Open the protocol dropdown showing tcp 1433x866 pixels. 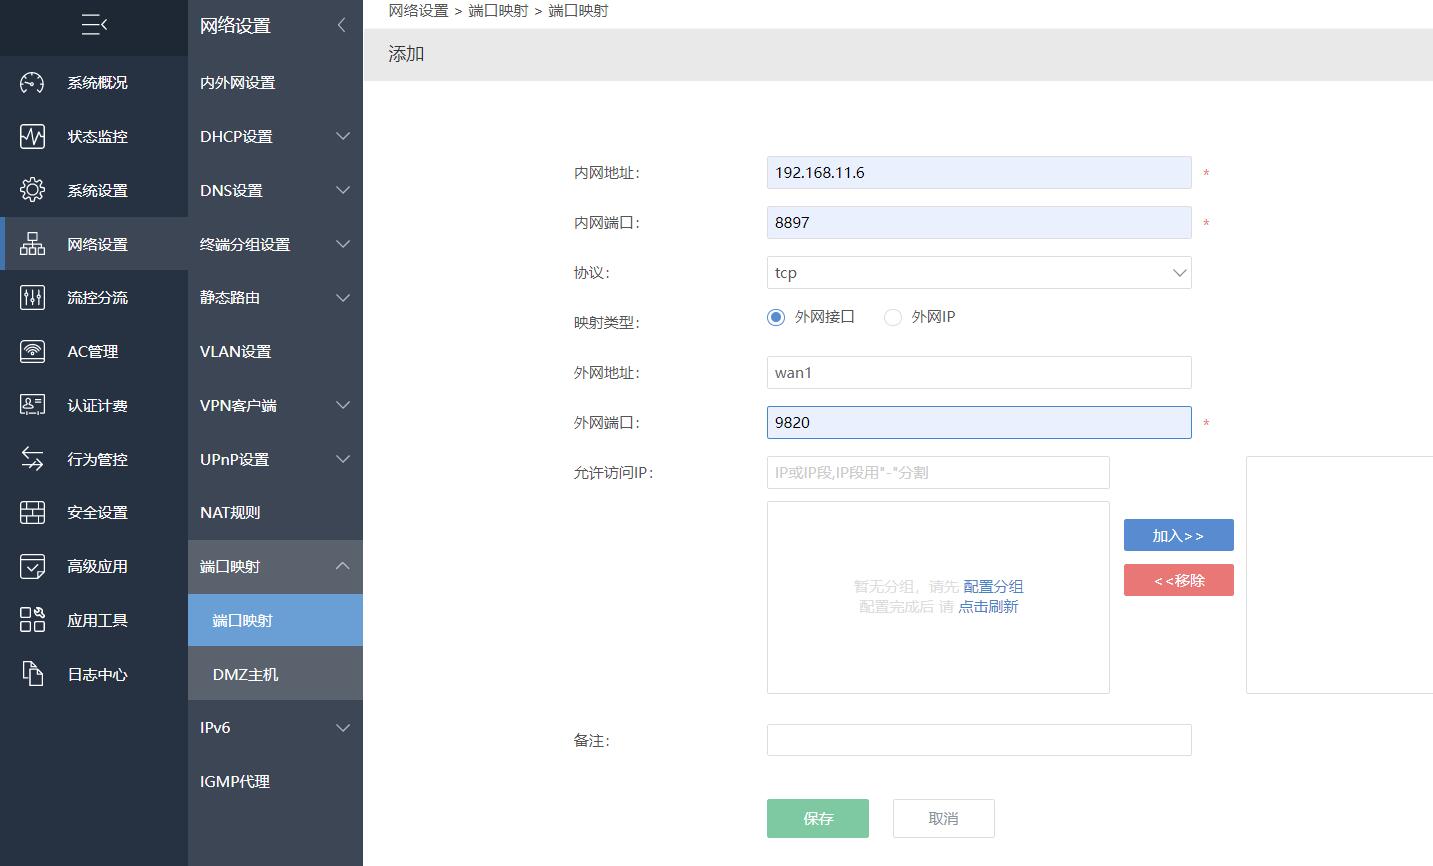(x=978, y=272)
